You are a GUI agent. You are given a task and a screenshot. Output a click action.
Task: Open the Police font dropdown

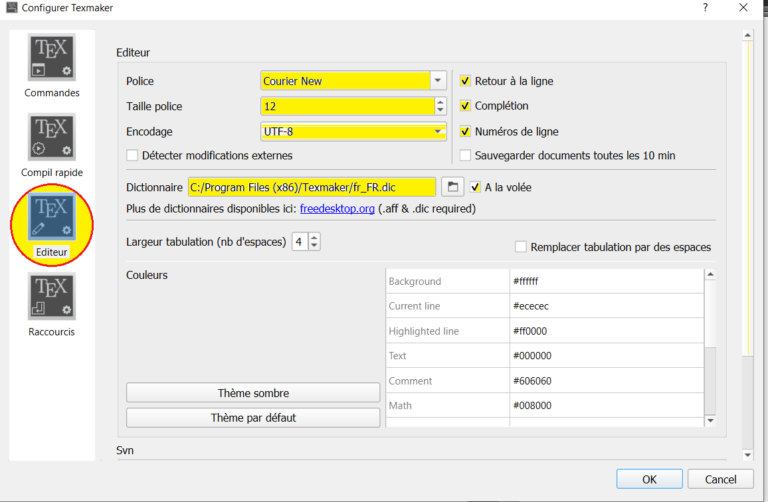click(438, 80)
